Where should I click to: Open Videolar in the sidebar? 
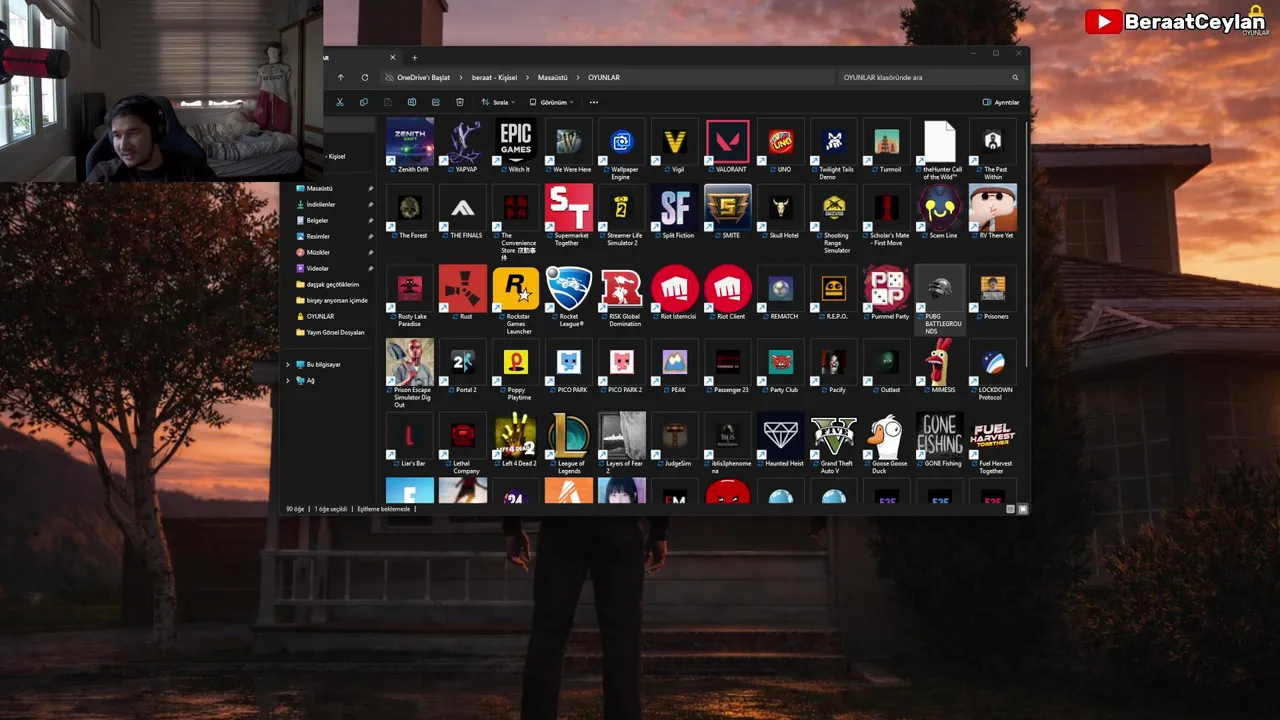click(317, 268)
